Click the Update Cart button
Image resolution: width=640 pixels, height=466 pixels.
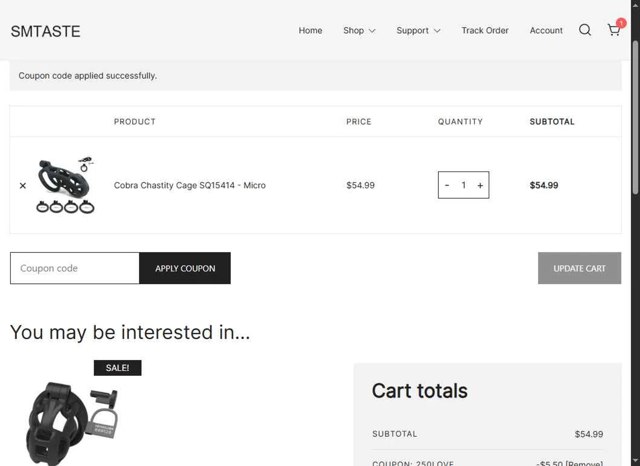[579, 268]
